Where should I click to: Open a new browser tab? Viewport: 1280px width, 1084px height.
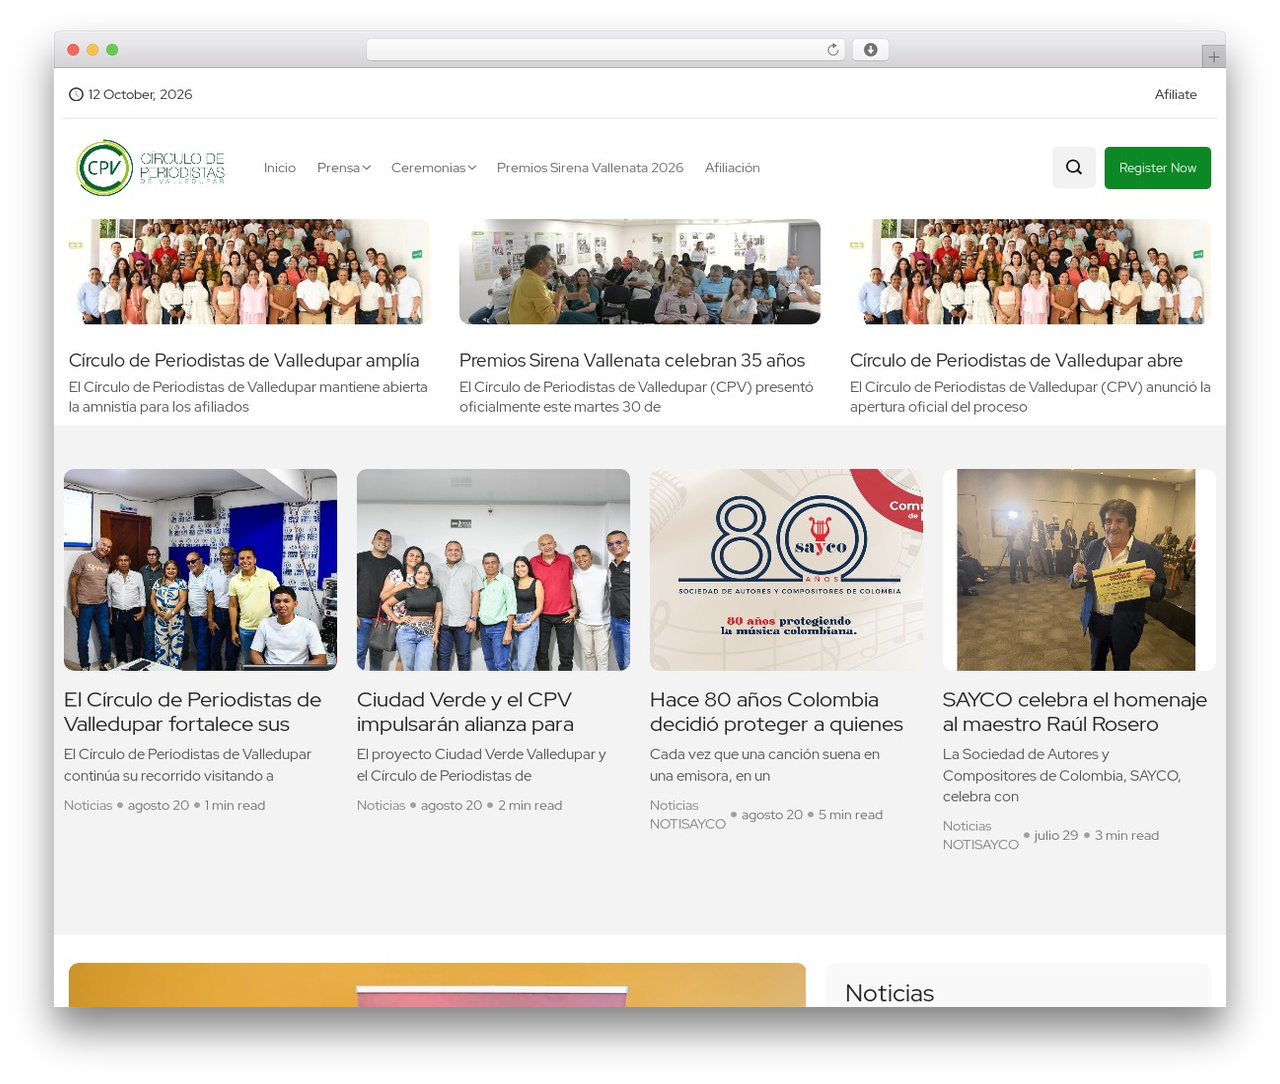[1213, 57]
